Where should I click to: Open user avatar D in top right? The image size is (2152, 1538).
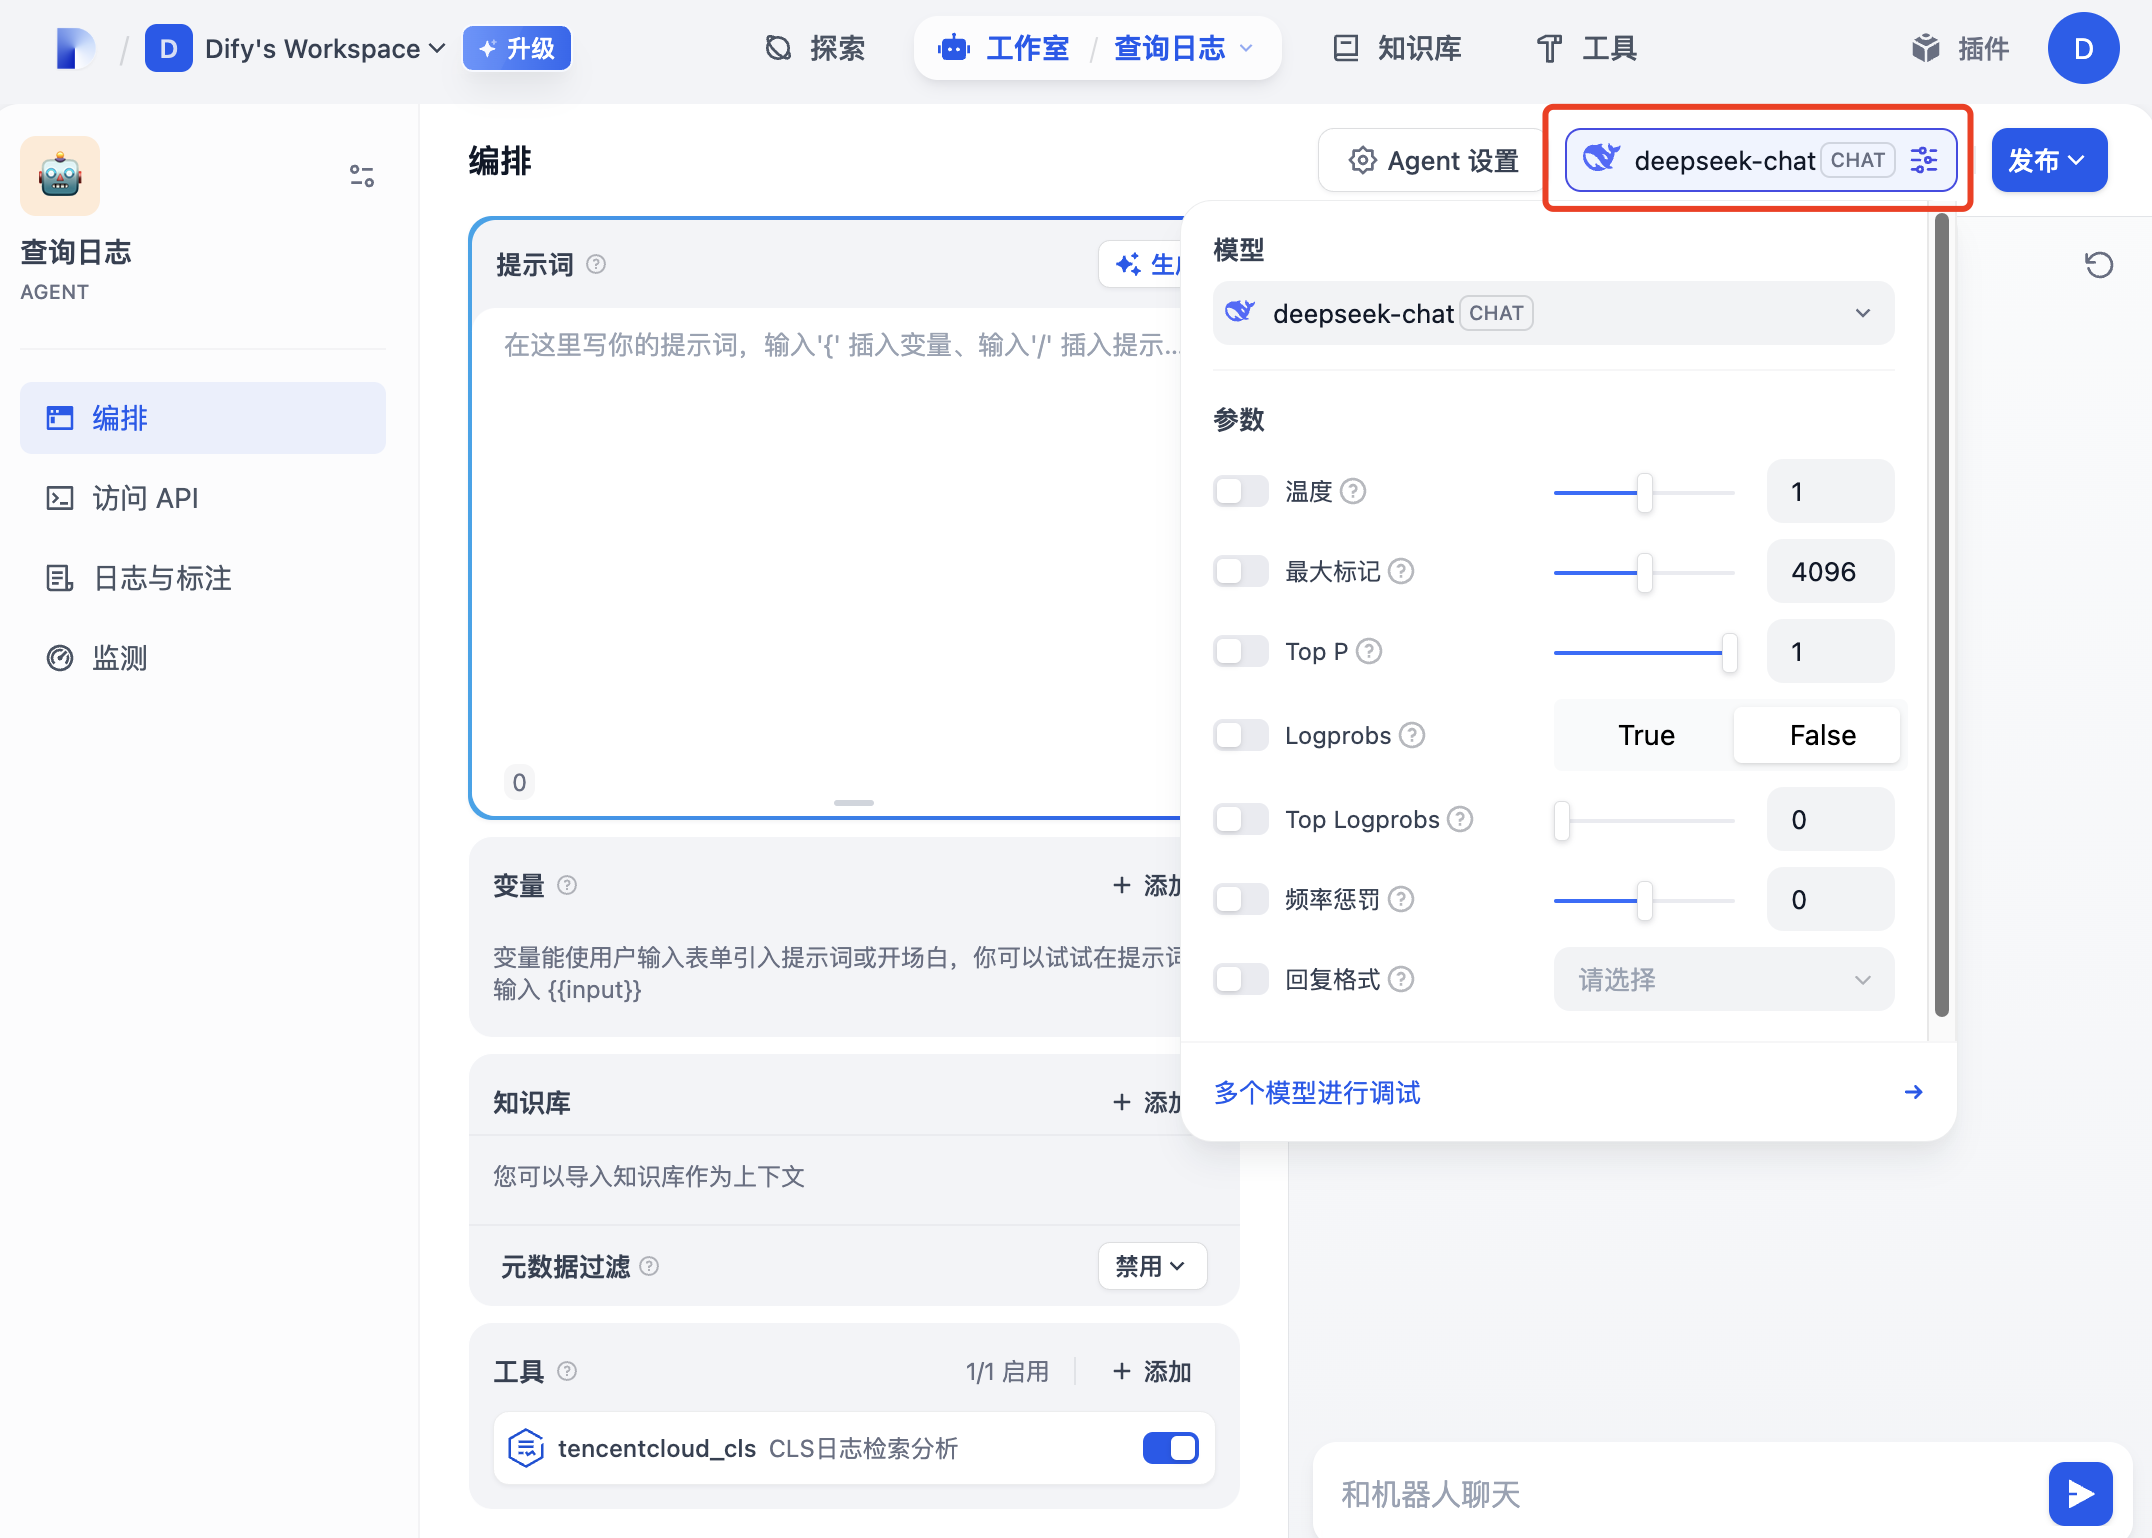(2083, 48)
